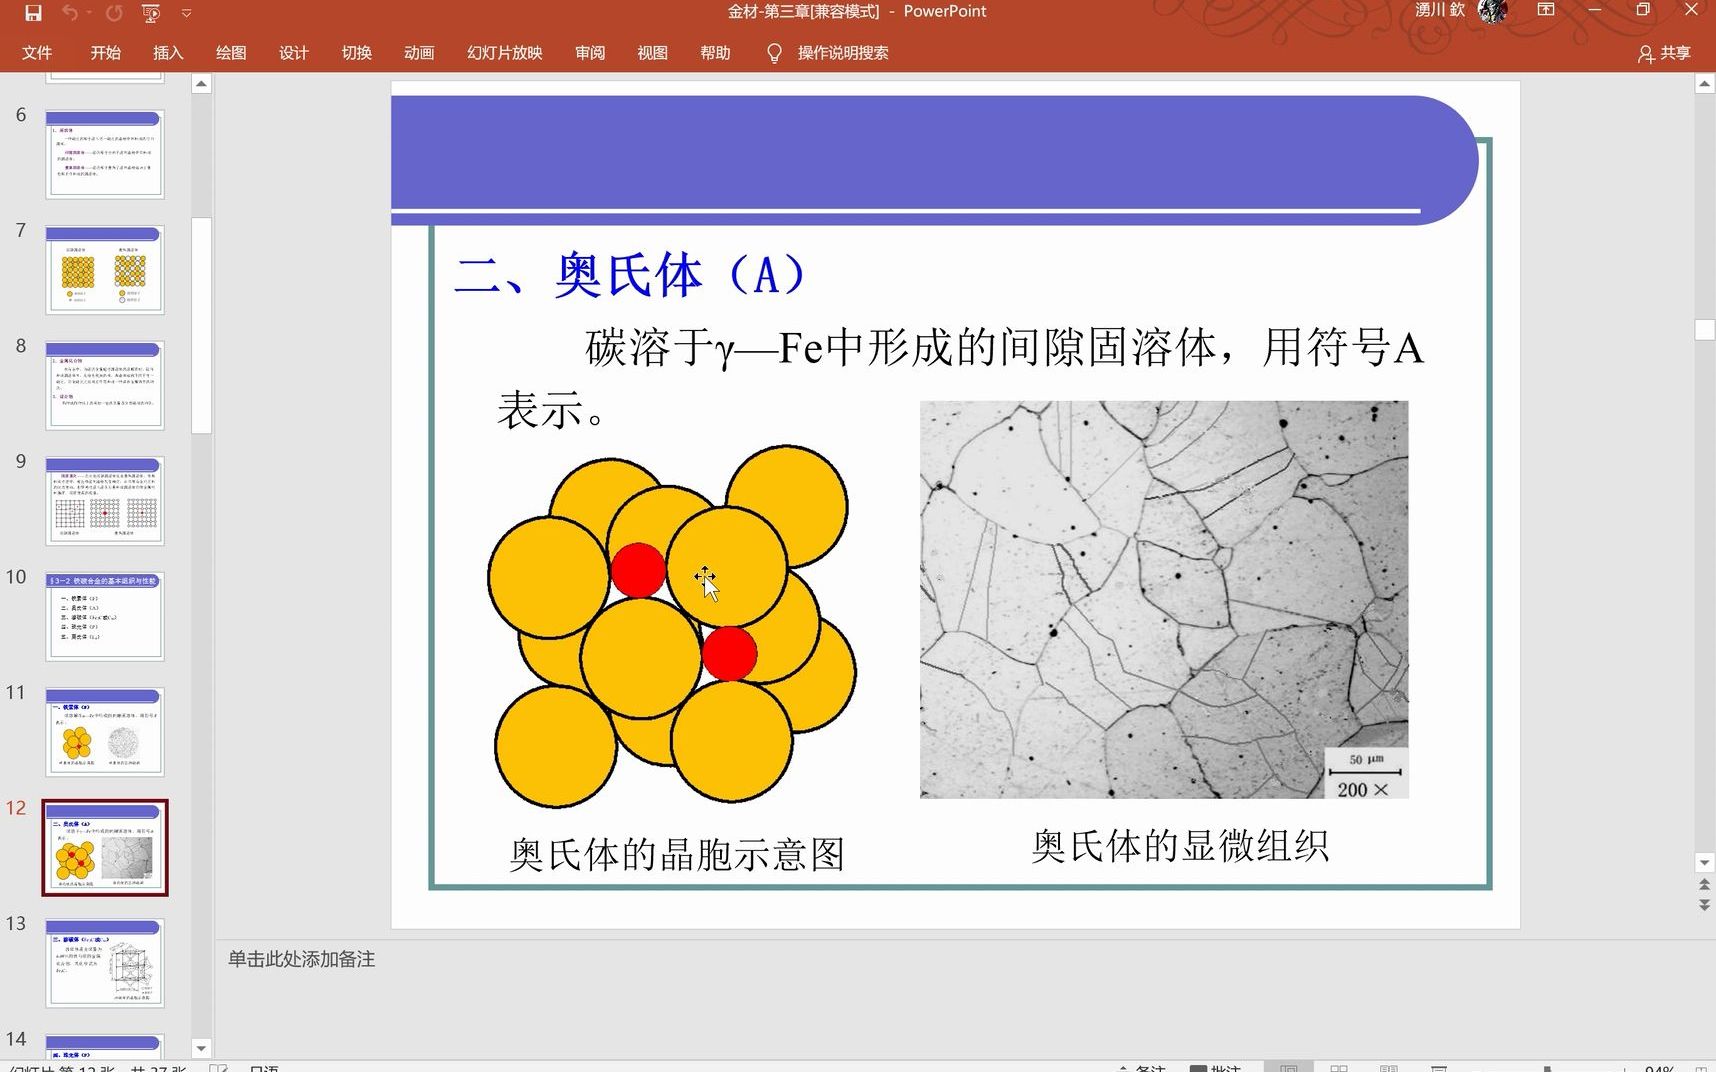Image resolution: width=1716 pixels, height=1072 pixels.
Task: Click the lightbulb Tell Me icon
Action: point(774,53)
